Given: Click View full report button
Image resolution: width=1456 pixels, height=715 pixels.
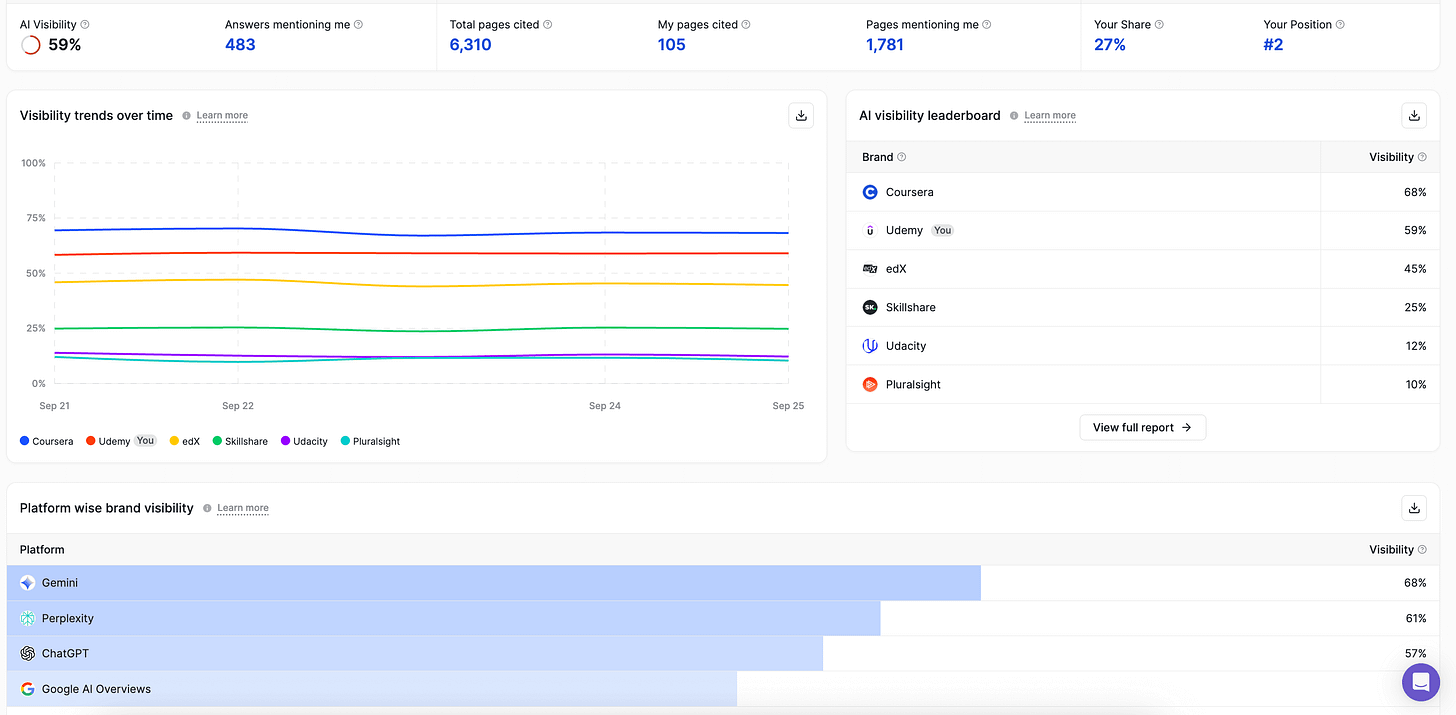Looking at the screenshot, I should [1143, 427].
